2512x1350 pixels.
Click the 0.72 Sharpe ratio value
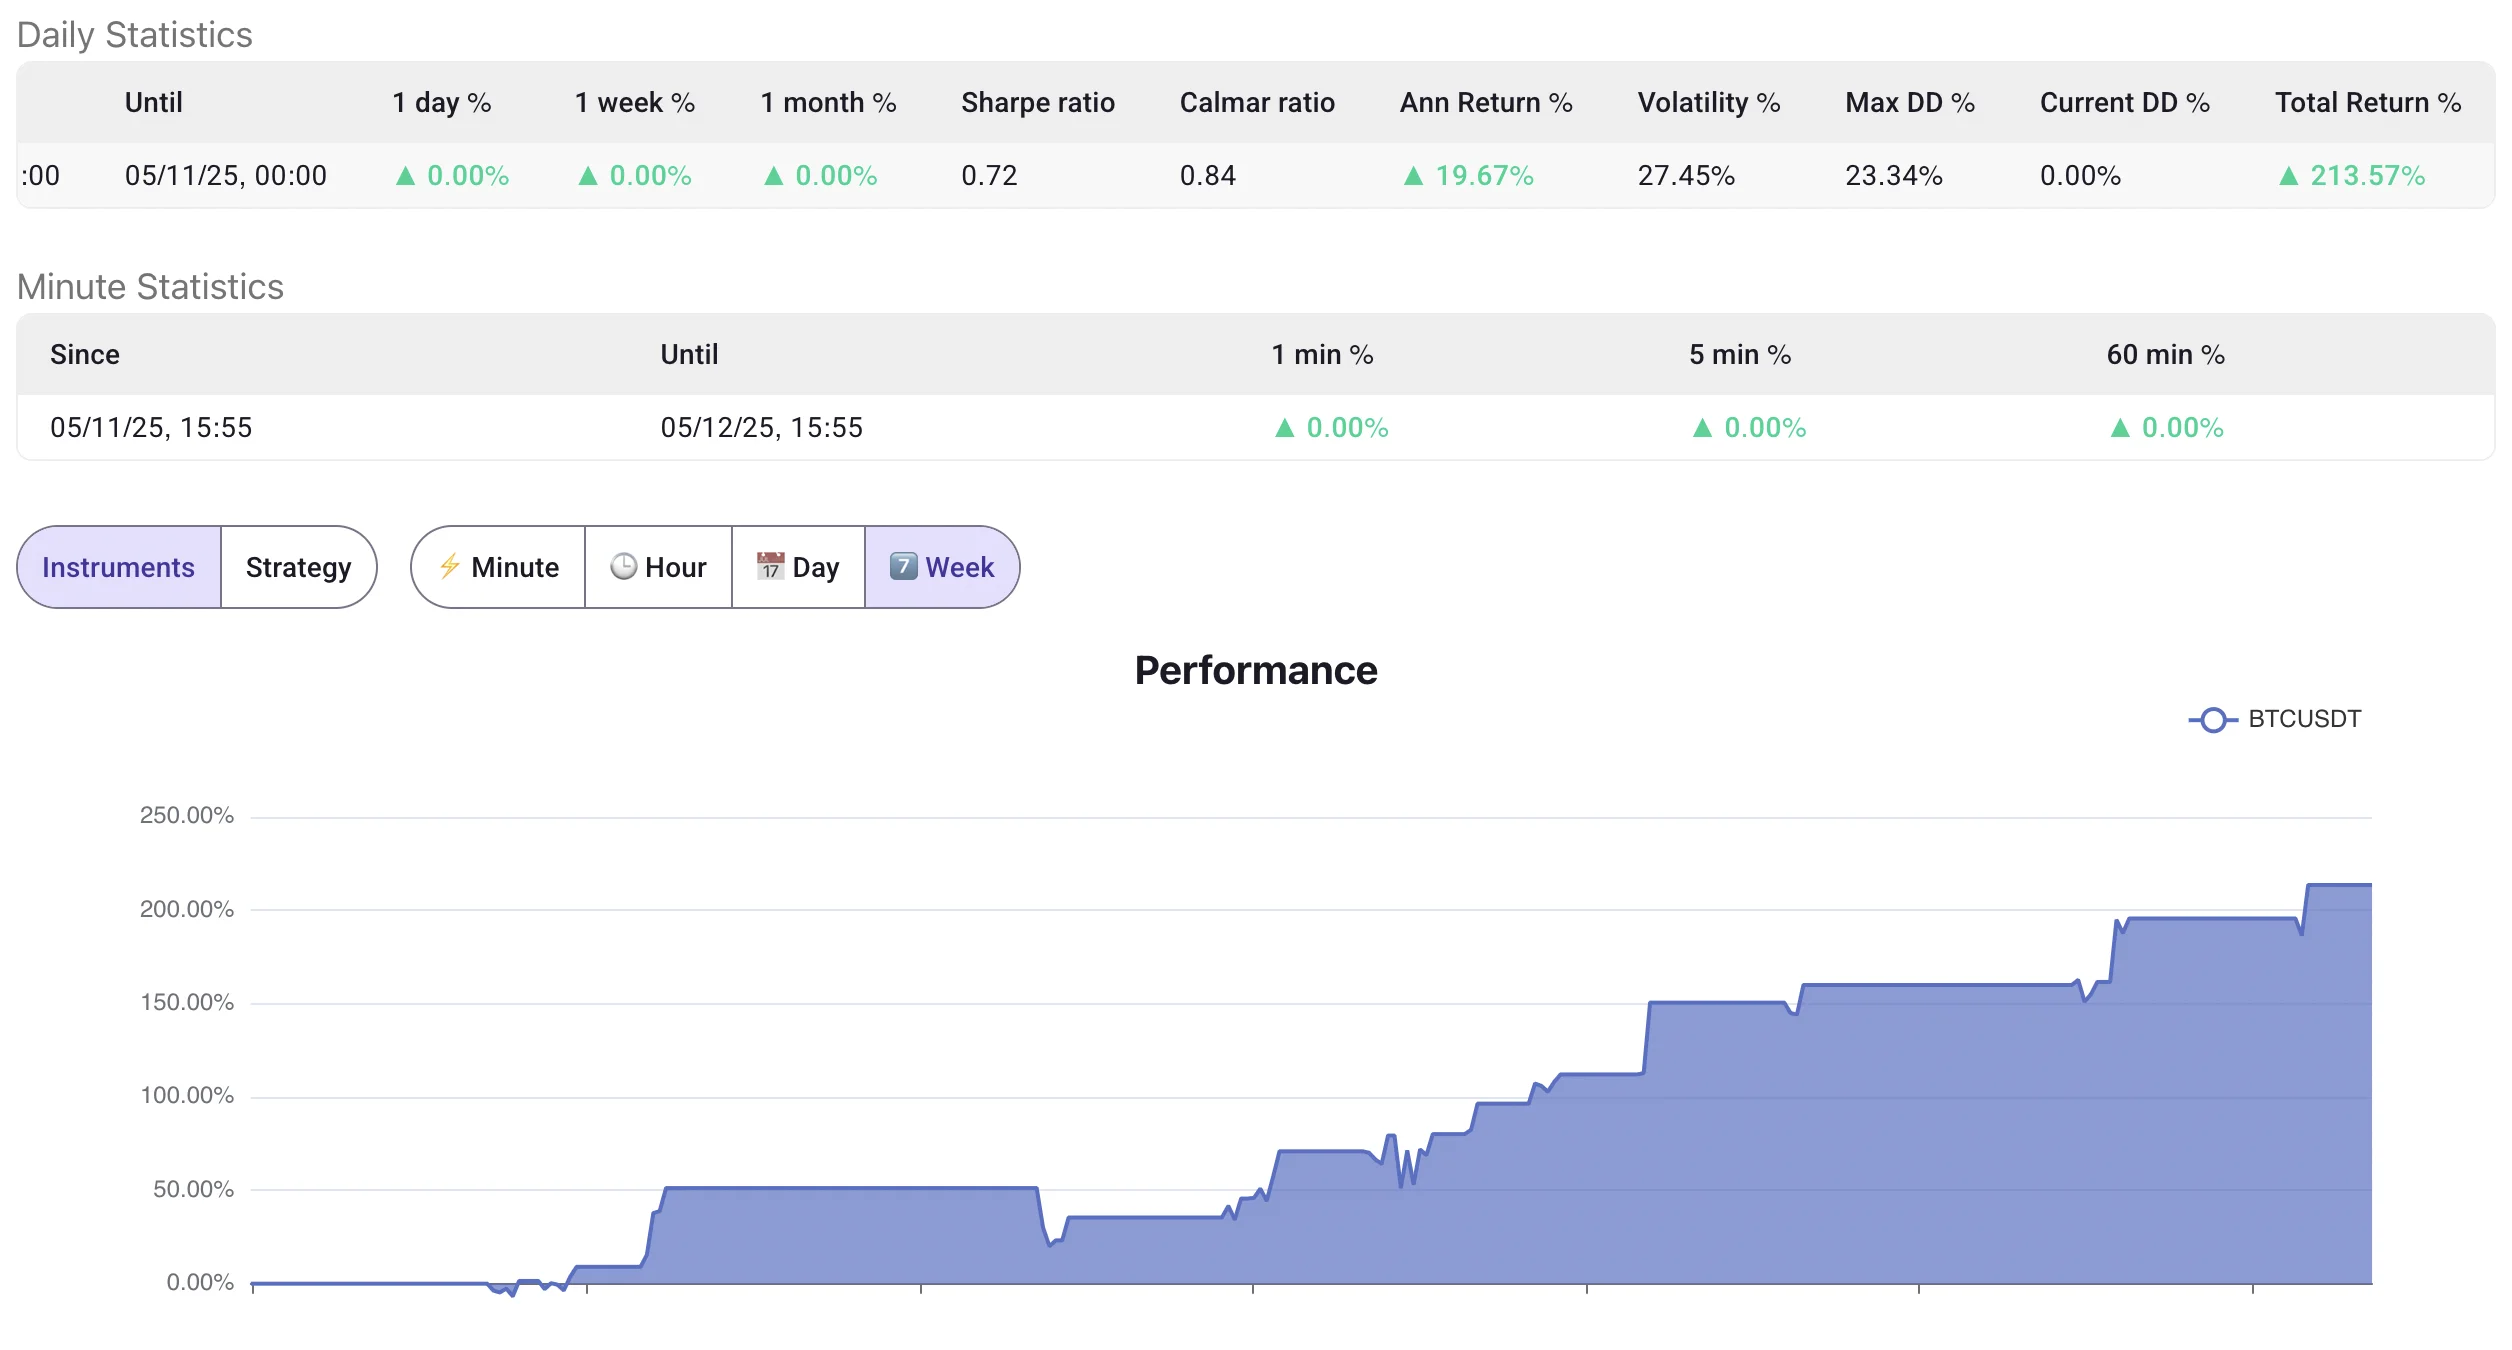click(x=989, y=175)
